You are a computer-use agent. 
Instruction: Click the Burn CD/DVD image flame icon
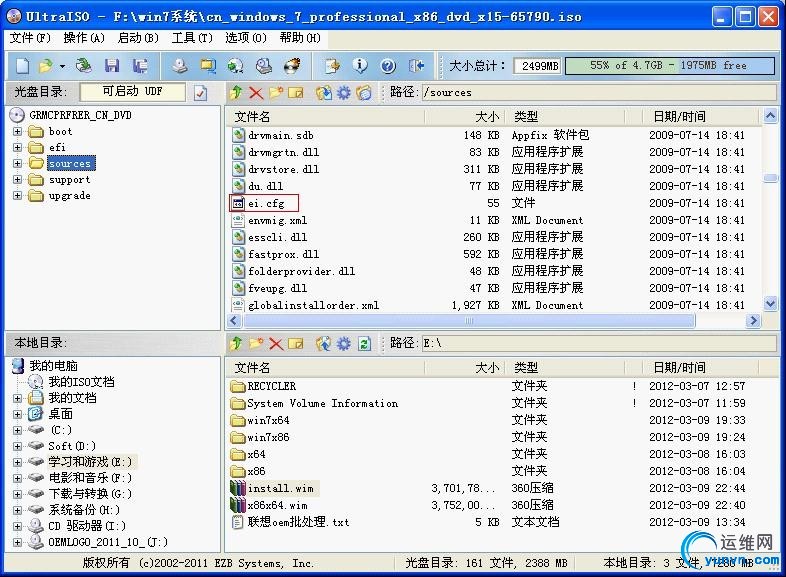pos(292,66)
